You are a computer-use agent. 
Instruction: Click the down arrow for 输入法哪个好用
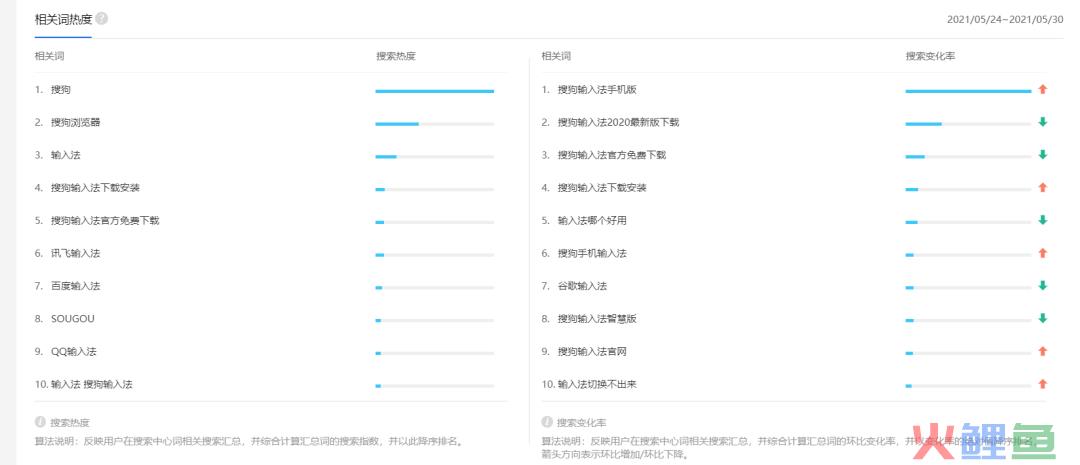[1043, 220]
